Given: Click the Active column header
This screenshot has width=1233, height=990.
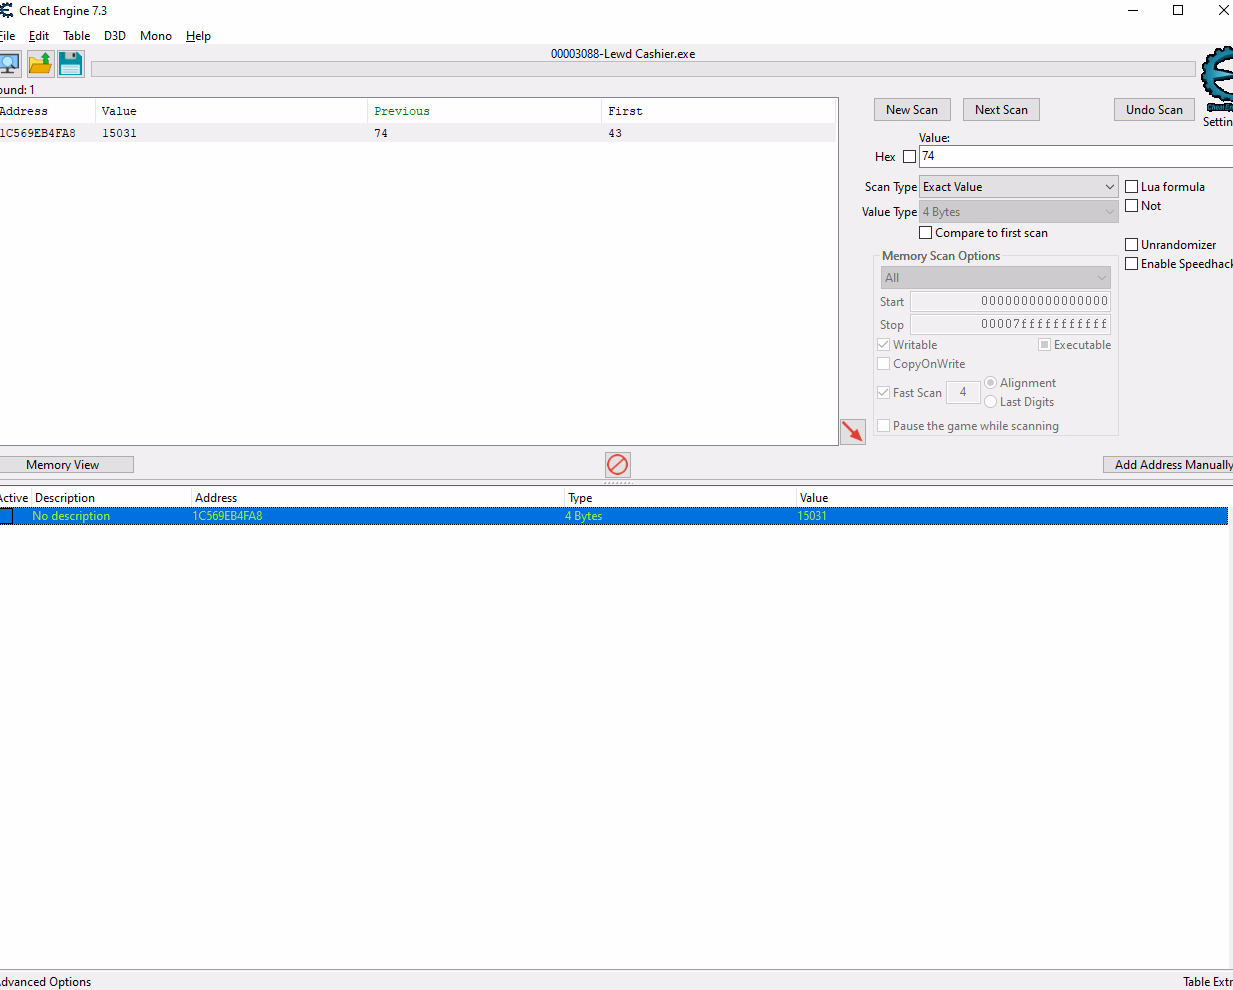Looking at the screenshot, I should pyautogui.click(x=15, y=498).
